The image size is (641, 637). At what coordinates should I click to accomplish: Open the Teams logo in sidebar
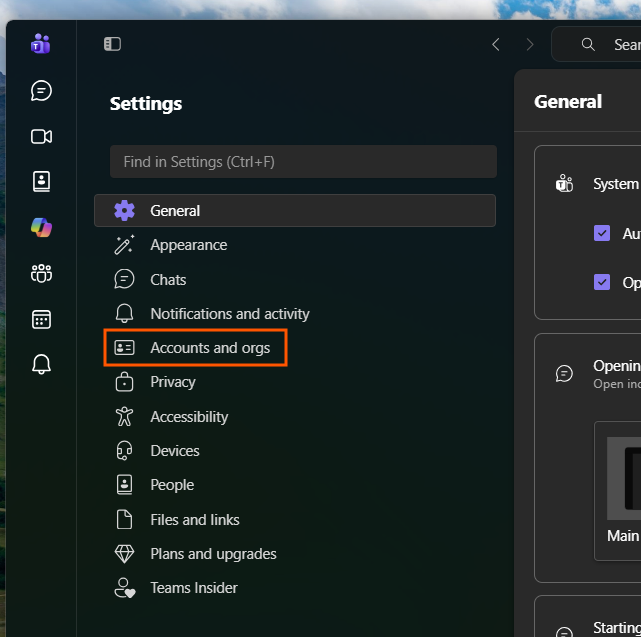pos(40,43)
